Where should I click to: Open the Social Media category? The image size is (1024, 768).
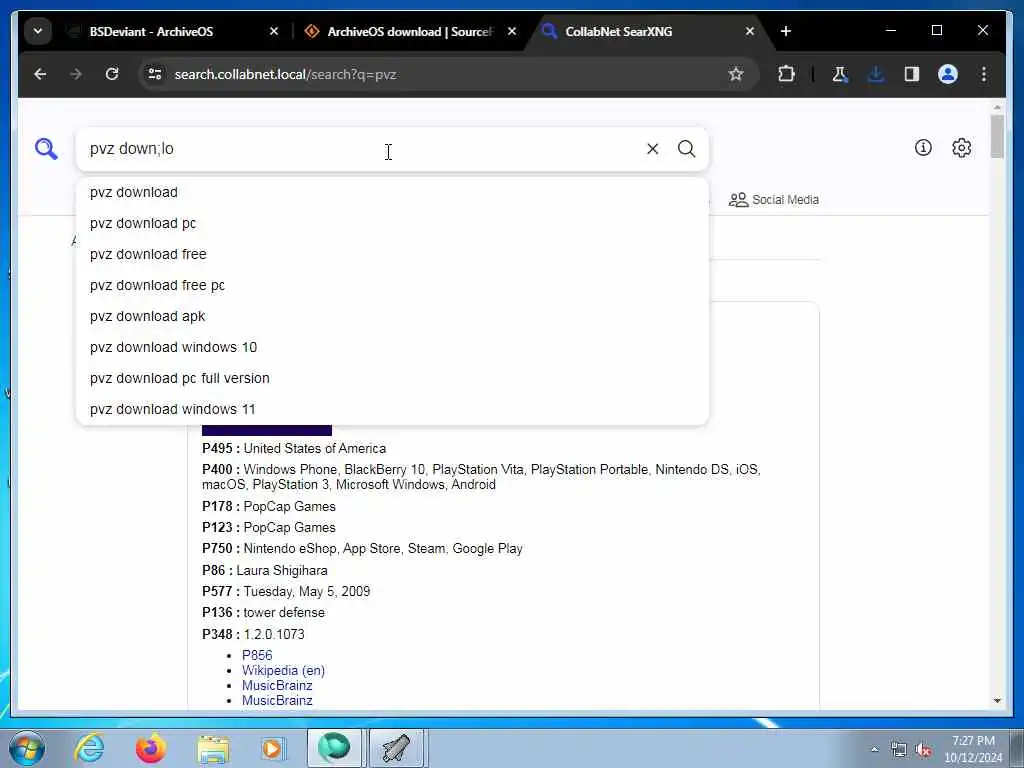[x=774, y=200]
